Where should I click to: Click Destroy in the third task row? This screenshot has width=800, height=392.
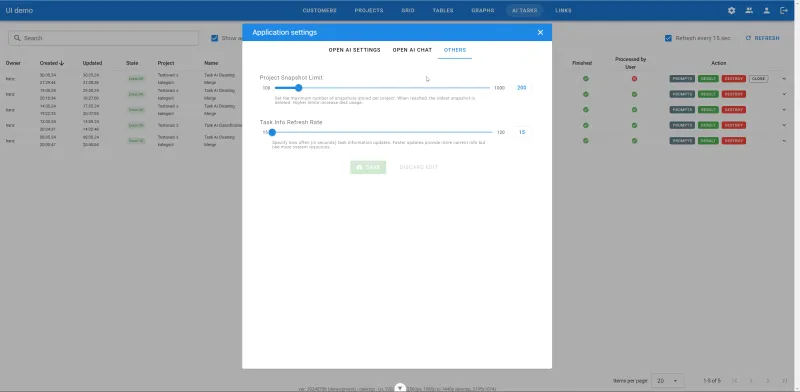tap(734, 110)
